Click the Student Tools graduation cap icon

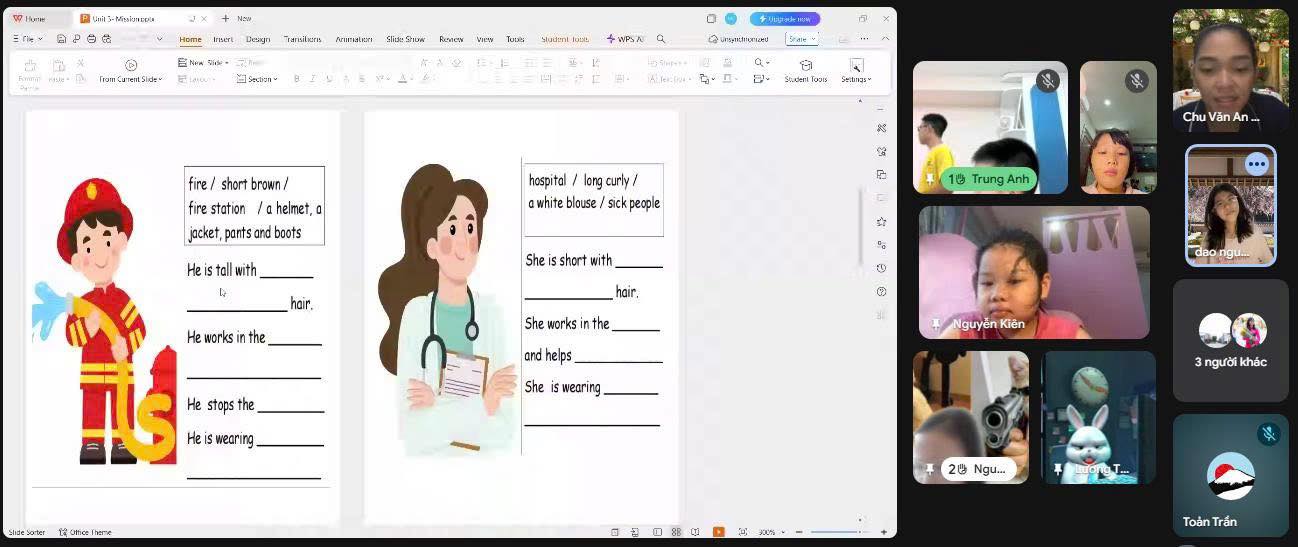click(x=805, y=65)
